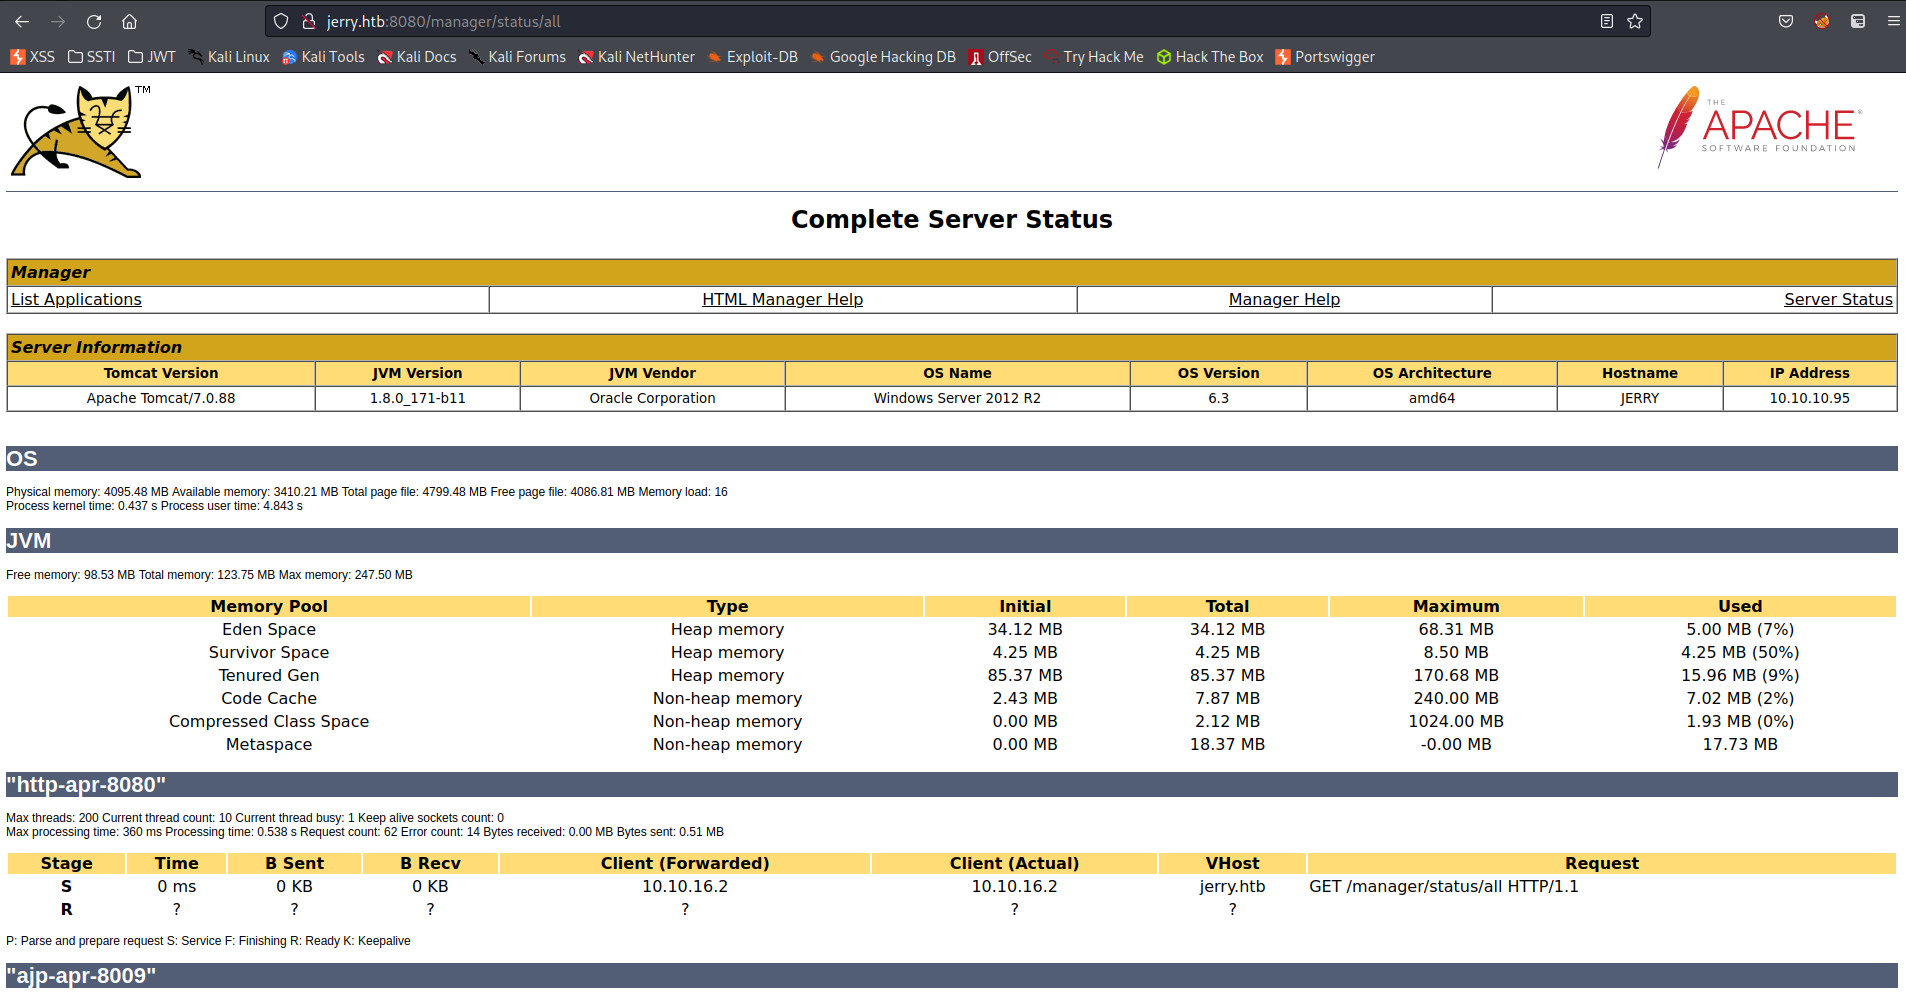This screenshot has width=1906, height=1004.
Task: Open Manager Help link
Action: (1284, 299)
